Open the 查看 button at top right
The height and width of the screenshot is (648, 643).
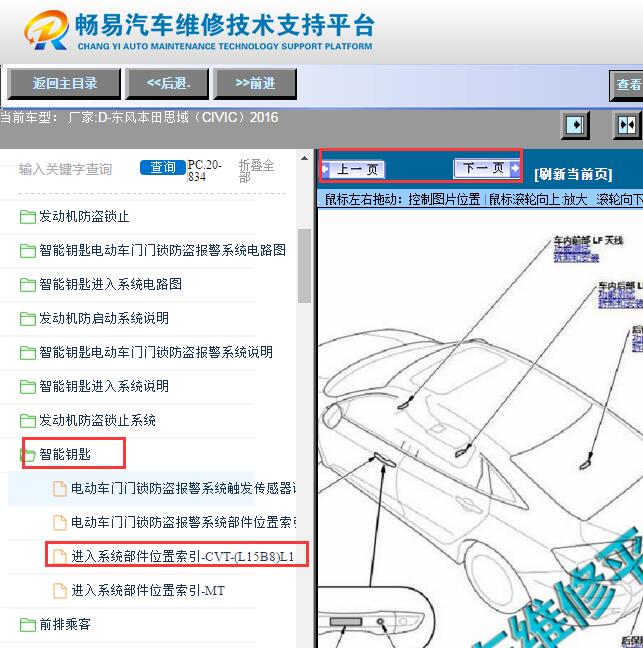click(626, 85)
